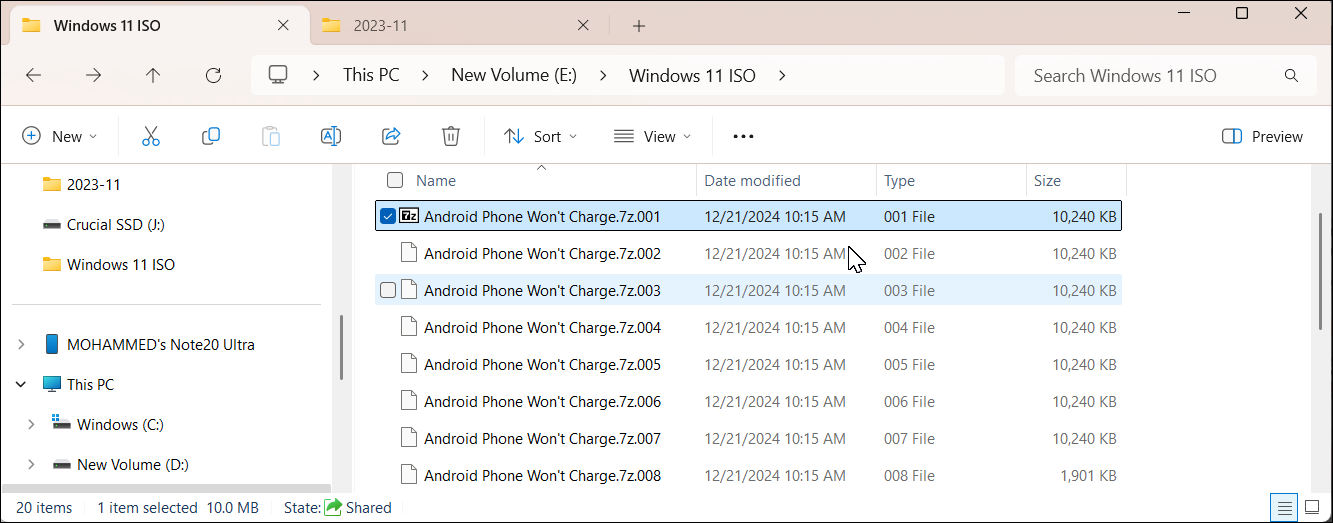The width and height of the screenshot is (1333, 523).
Task: Open the View dropdown menu
Action: point(653,136)
